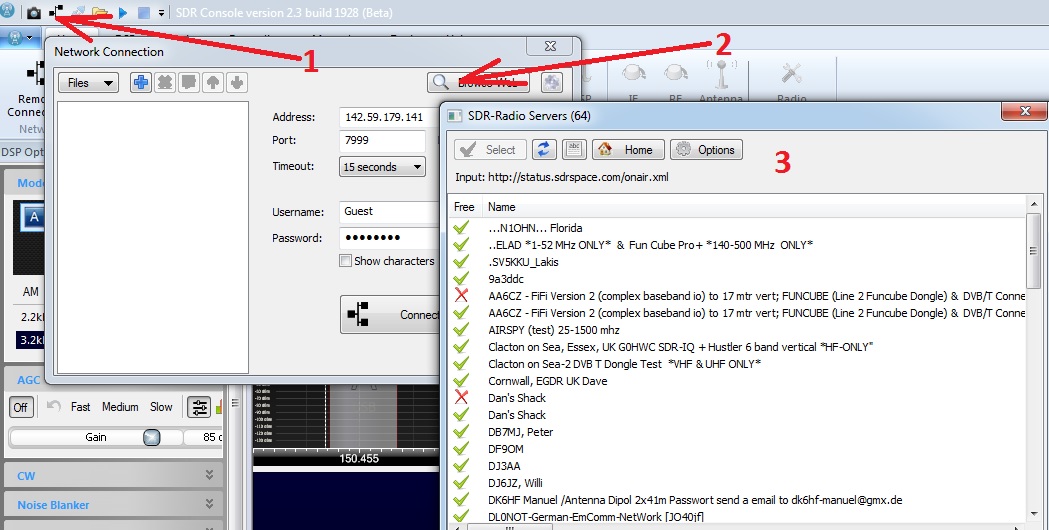This screenshot has height=530, width=1049.
Task: Select Medium AGC speed
Action: (120, 407)
